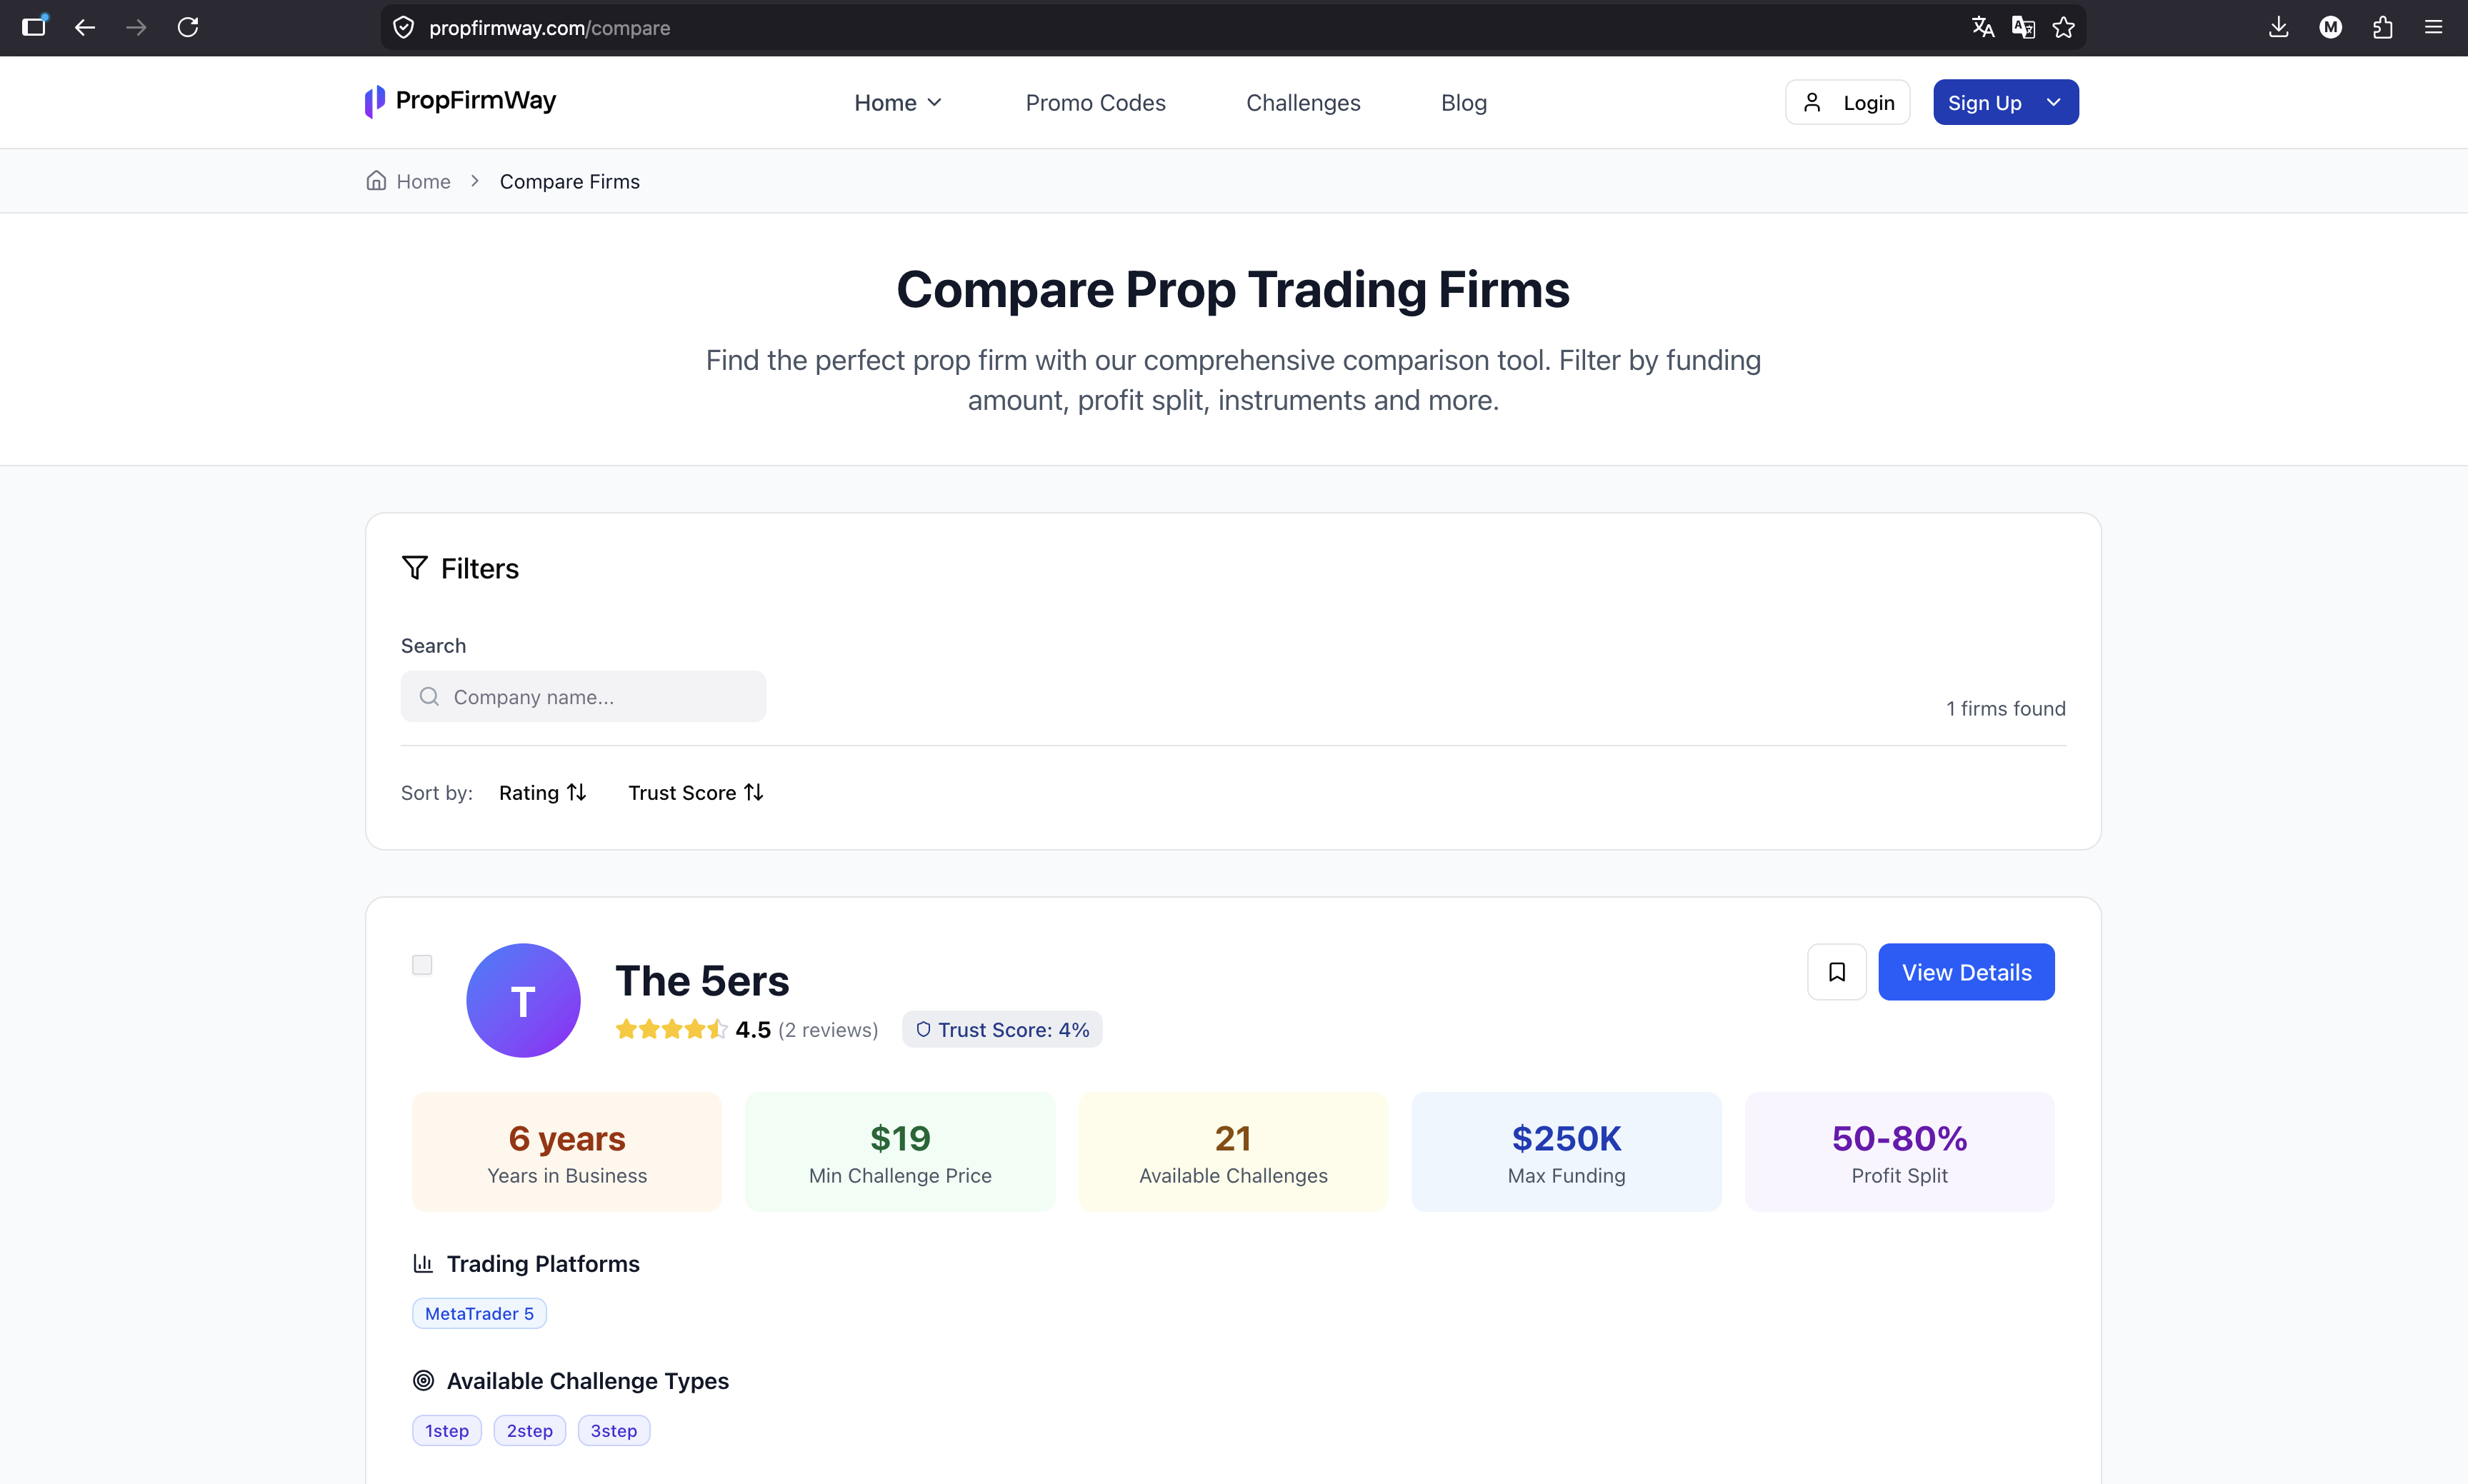Click the translate page icon
Viewport: 2468px width, 1484px height.
(x=1983, y=27)
